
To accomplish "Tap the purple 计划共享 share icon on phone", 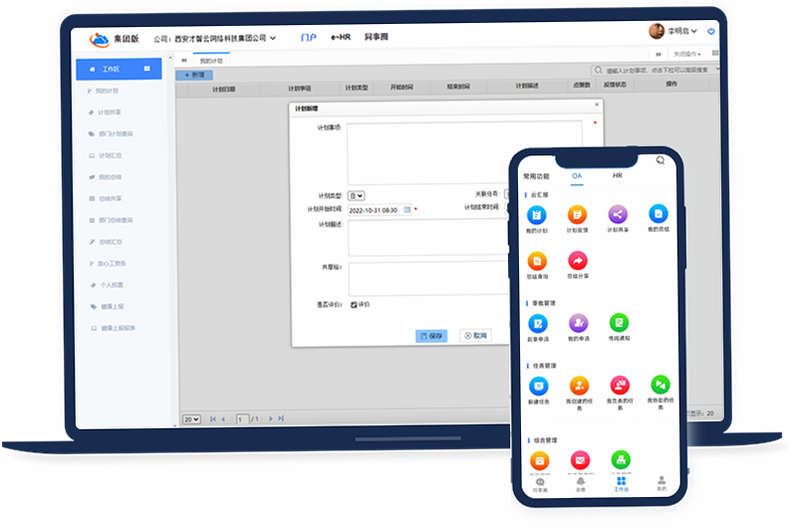I will pyautogui.click(x=617, y=214).
